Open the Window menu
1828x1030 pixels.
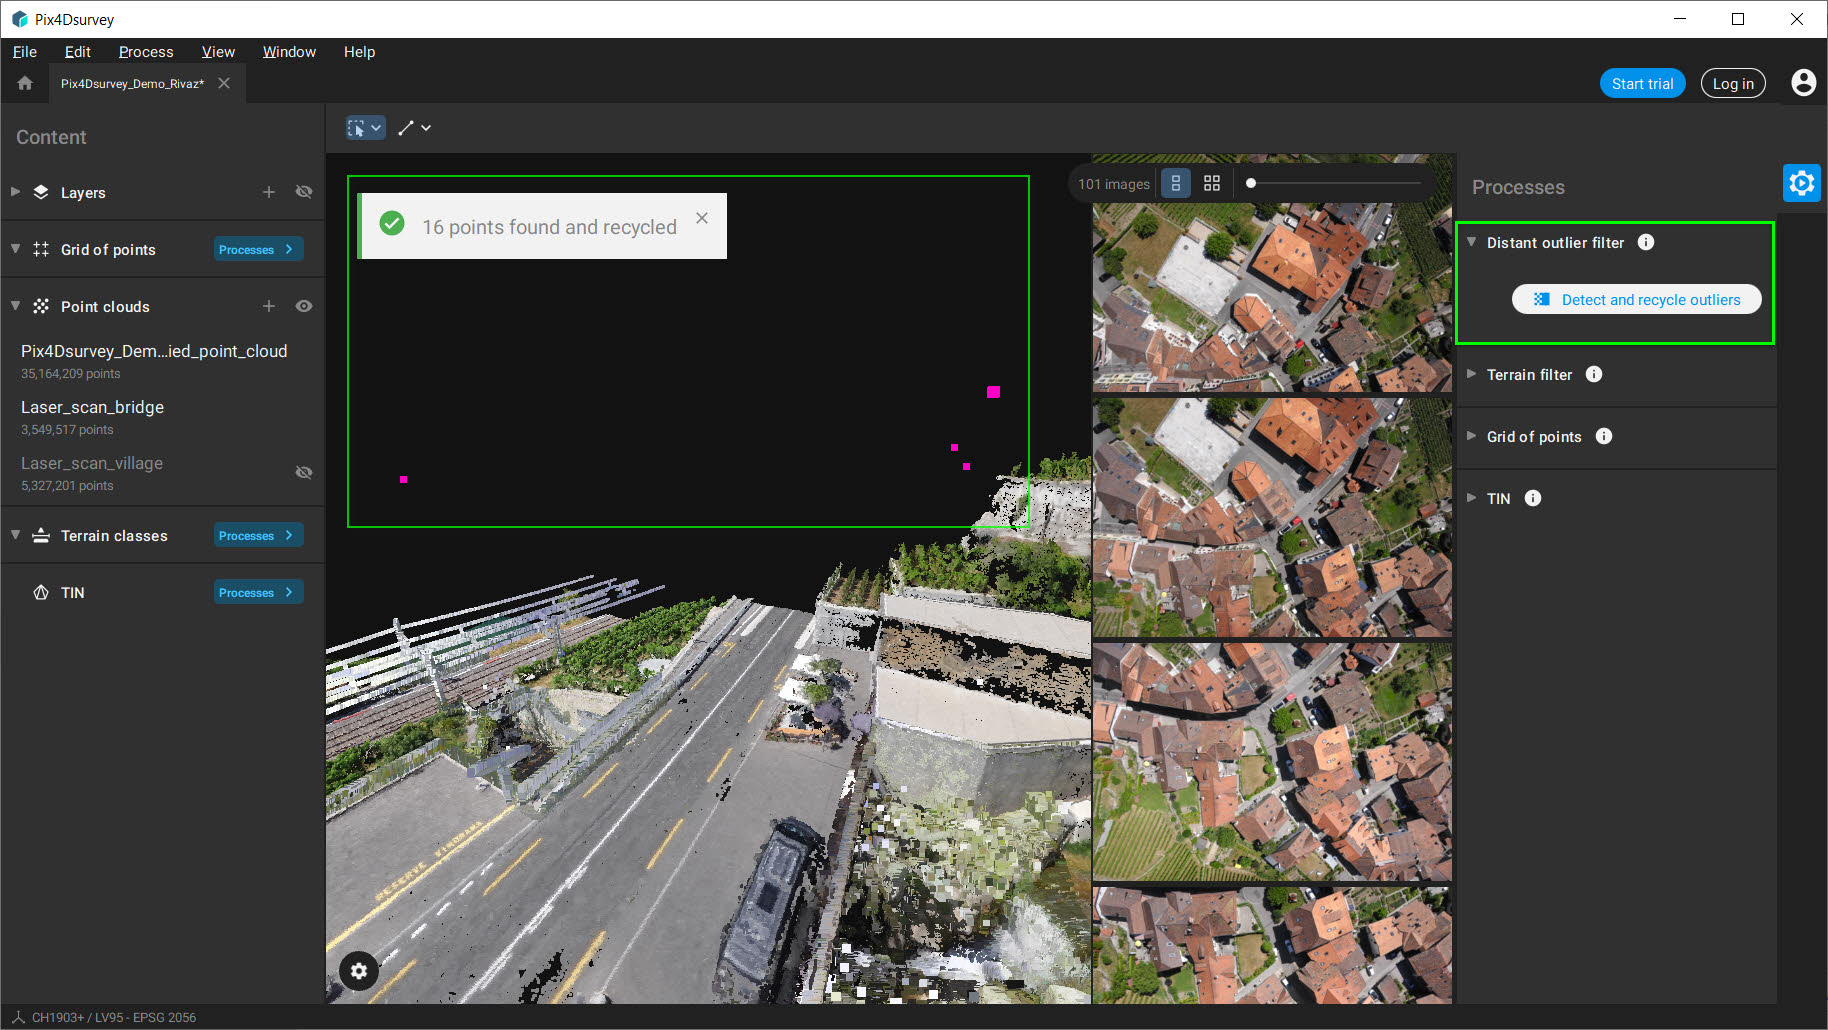tap(289, 52)
